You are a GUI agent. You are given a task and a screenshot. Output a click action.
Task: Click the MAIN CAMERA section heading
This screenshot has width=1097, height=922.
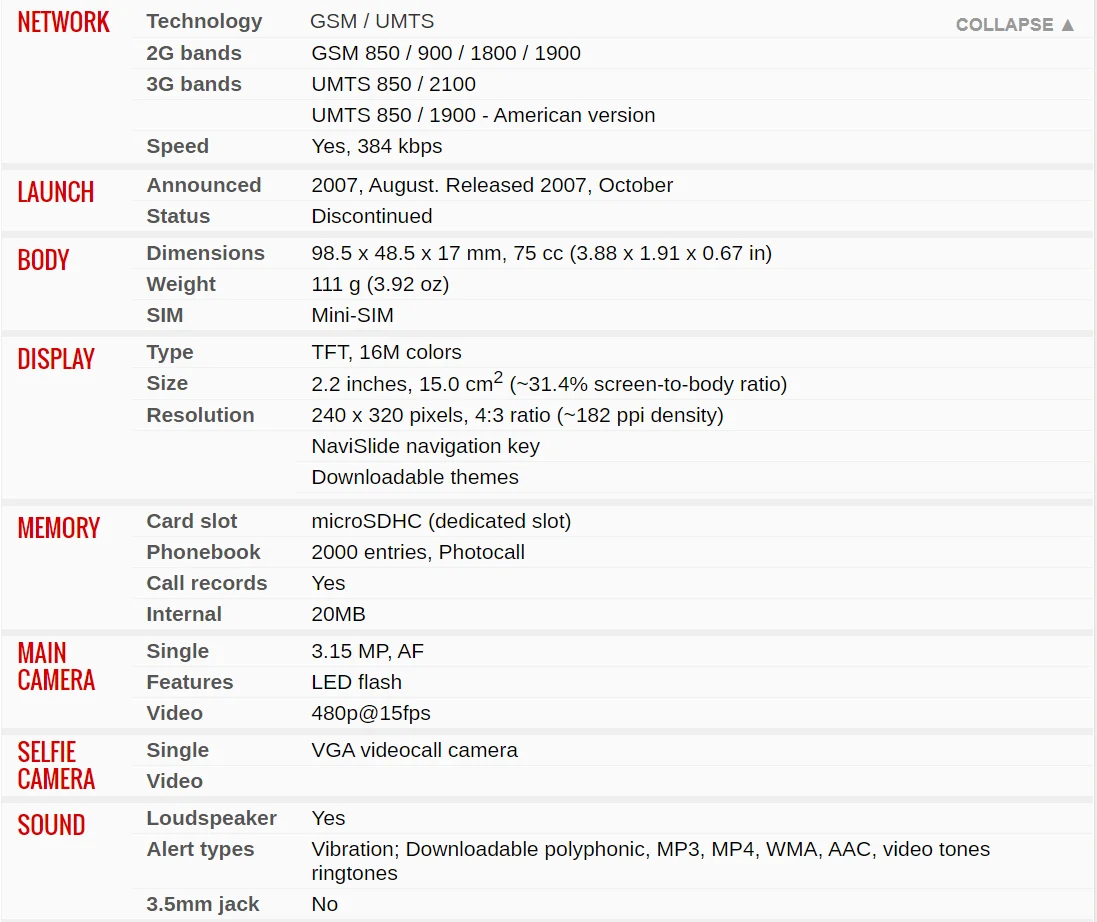(x=56, y=666)
